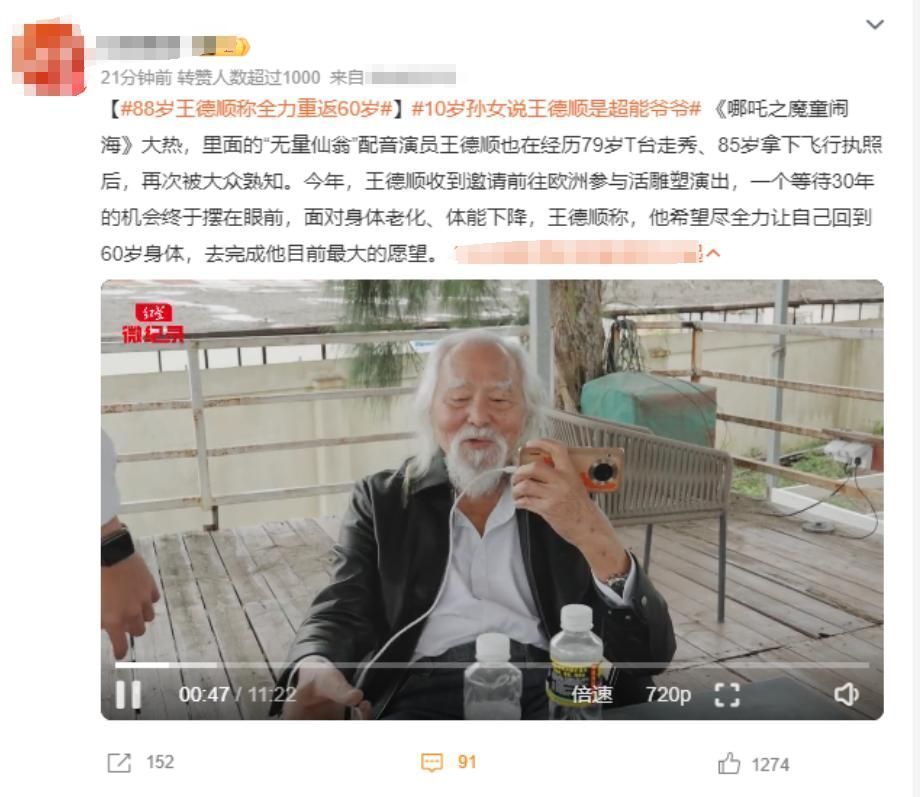Click the 21分钟前 post timestamp
Screen dimensions: 920x797
pos(136,77)
